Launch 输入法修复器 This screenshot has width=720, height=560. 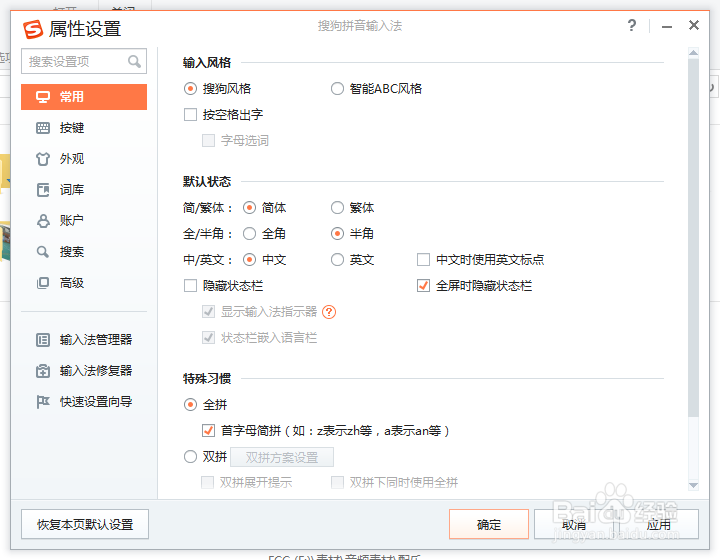click(84, 371)
